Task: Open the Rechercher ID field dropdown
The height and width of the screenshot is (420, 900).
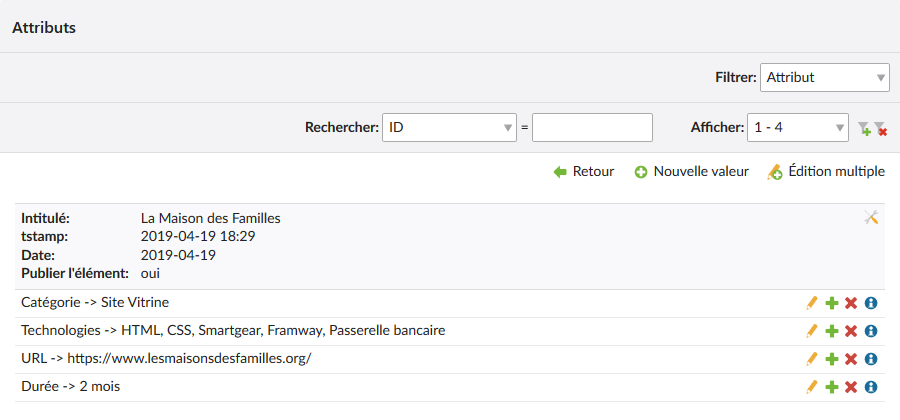Action: 449,127
